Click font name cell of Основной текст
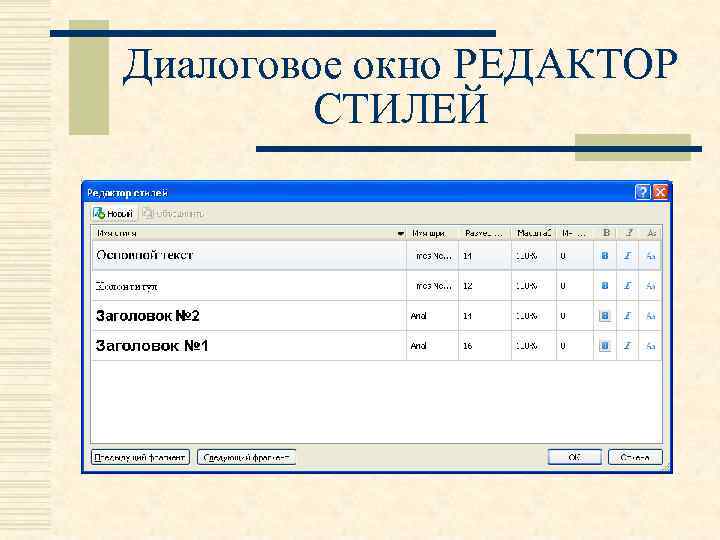Viewport: 720px width, 540px height. point(433,256)
